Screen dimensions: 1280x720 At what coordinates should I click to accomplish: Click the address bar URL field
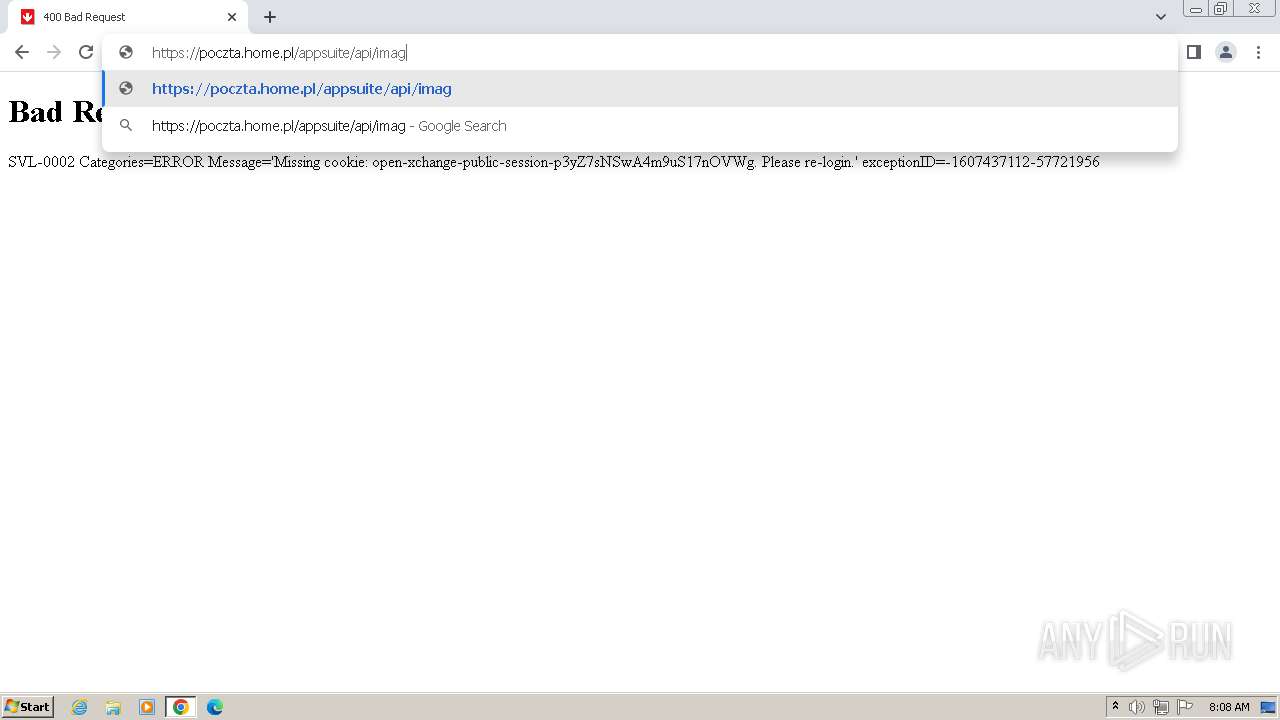coord(640,52)
